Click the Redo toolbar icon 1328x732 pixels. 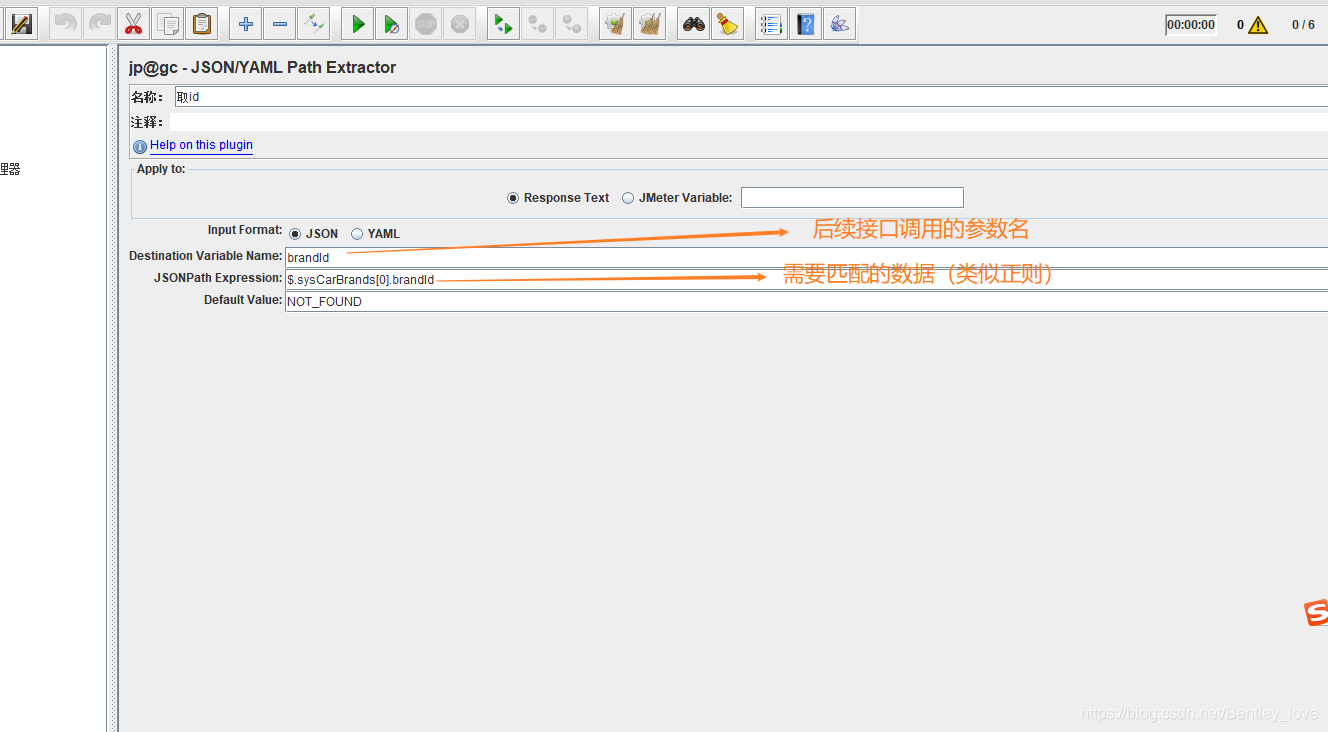coord(100,24)
